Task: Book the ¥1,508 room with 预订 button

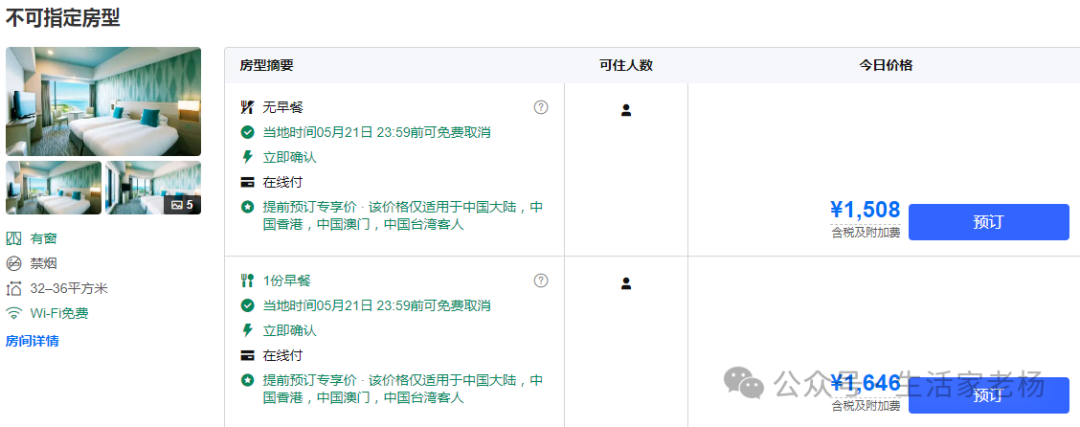Action: (987, 222)
